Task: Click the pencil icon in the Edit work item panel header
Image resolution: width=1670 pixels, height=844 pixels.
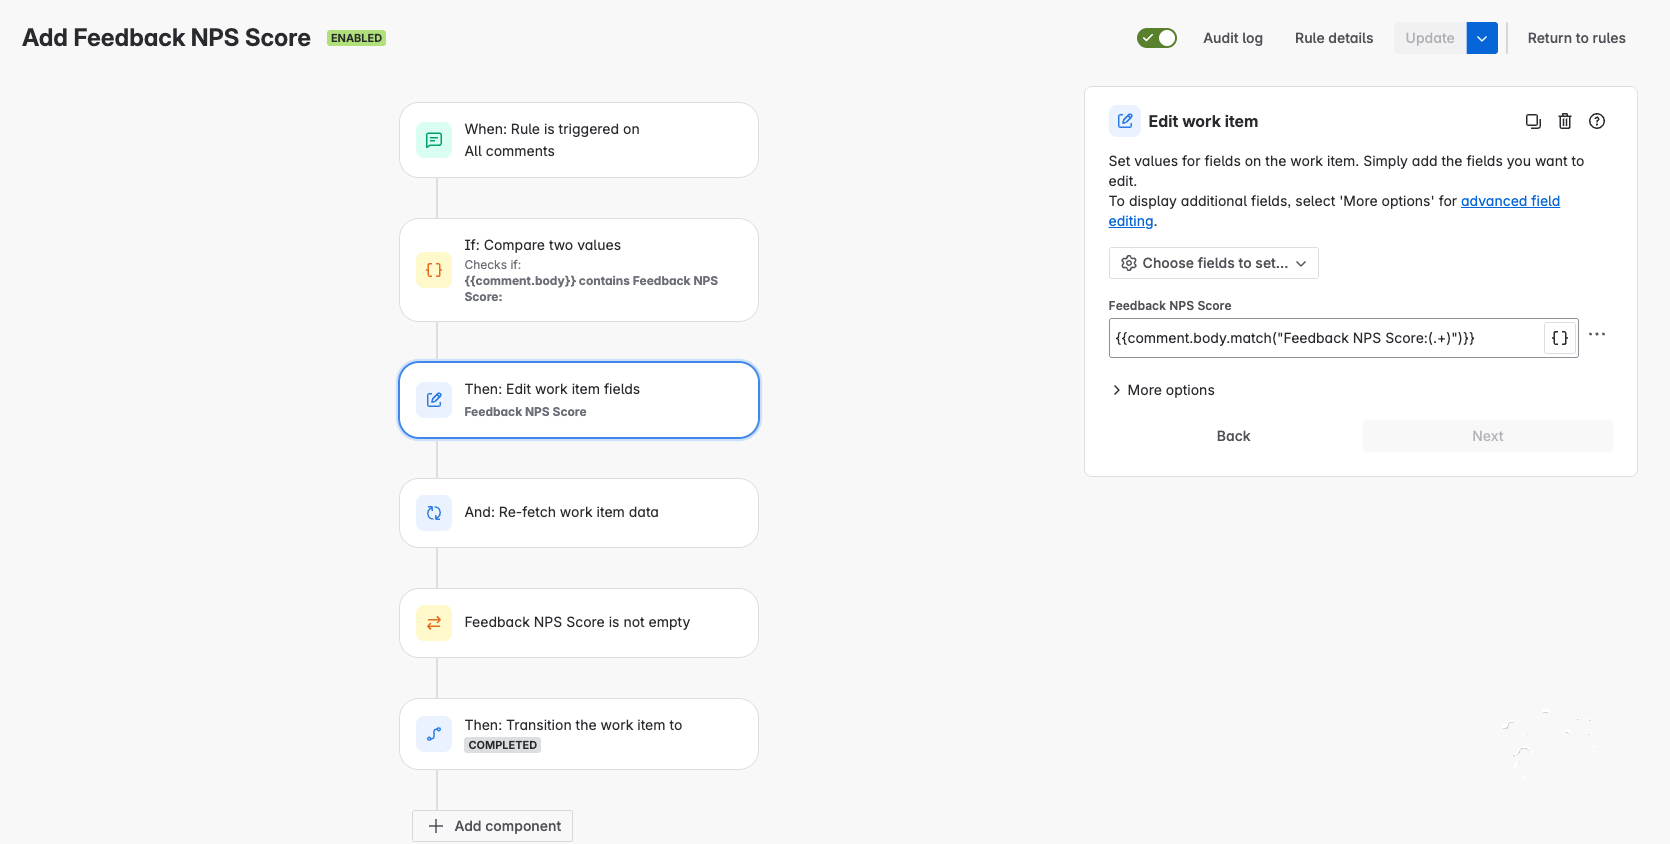Action: (x=1125, y=121)
